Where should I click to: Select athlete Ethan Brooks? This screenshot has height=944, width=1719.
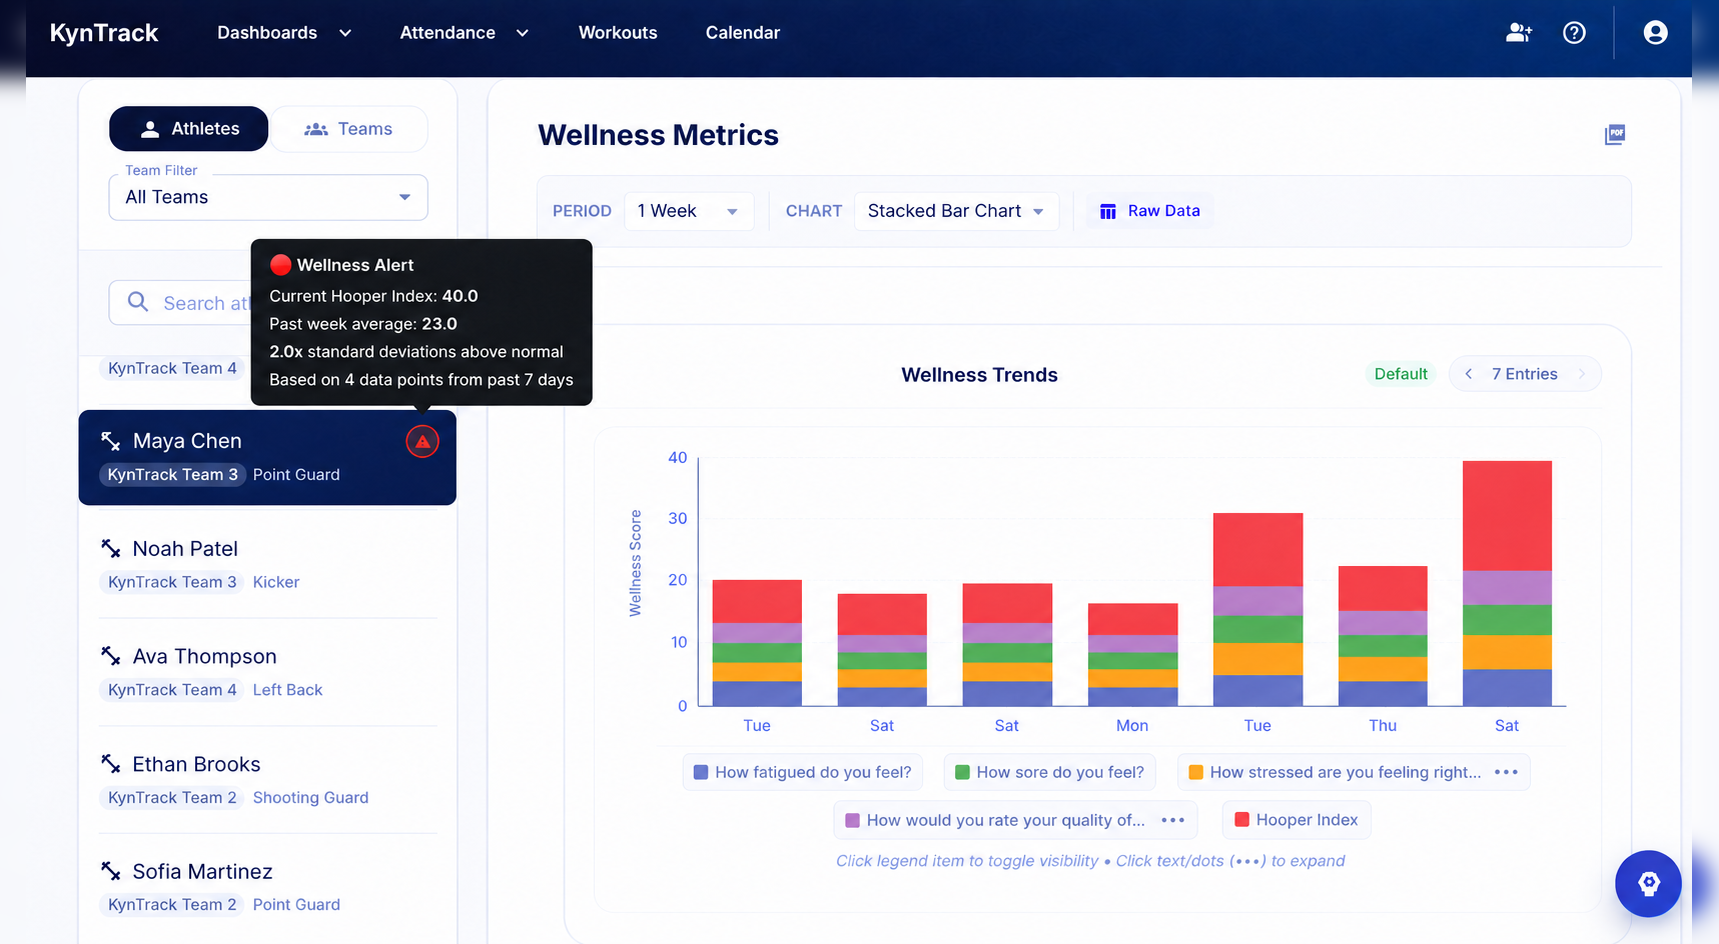[268, 779]
